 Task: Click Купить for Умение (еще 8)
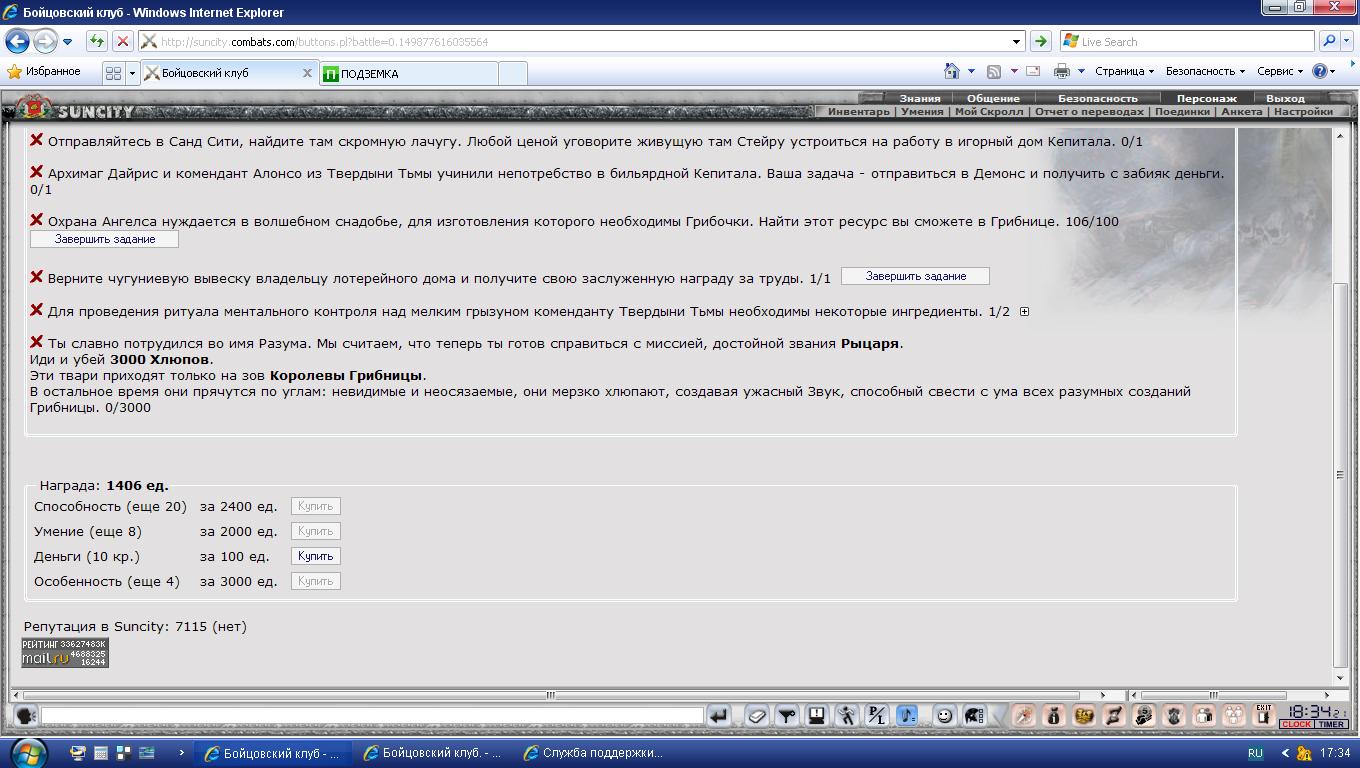click(315, 531)
